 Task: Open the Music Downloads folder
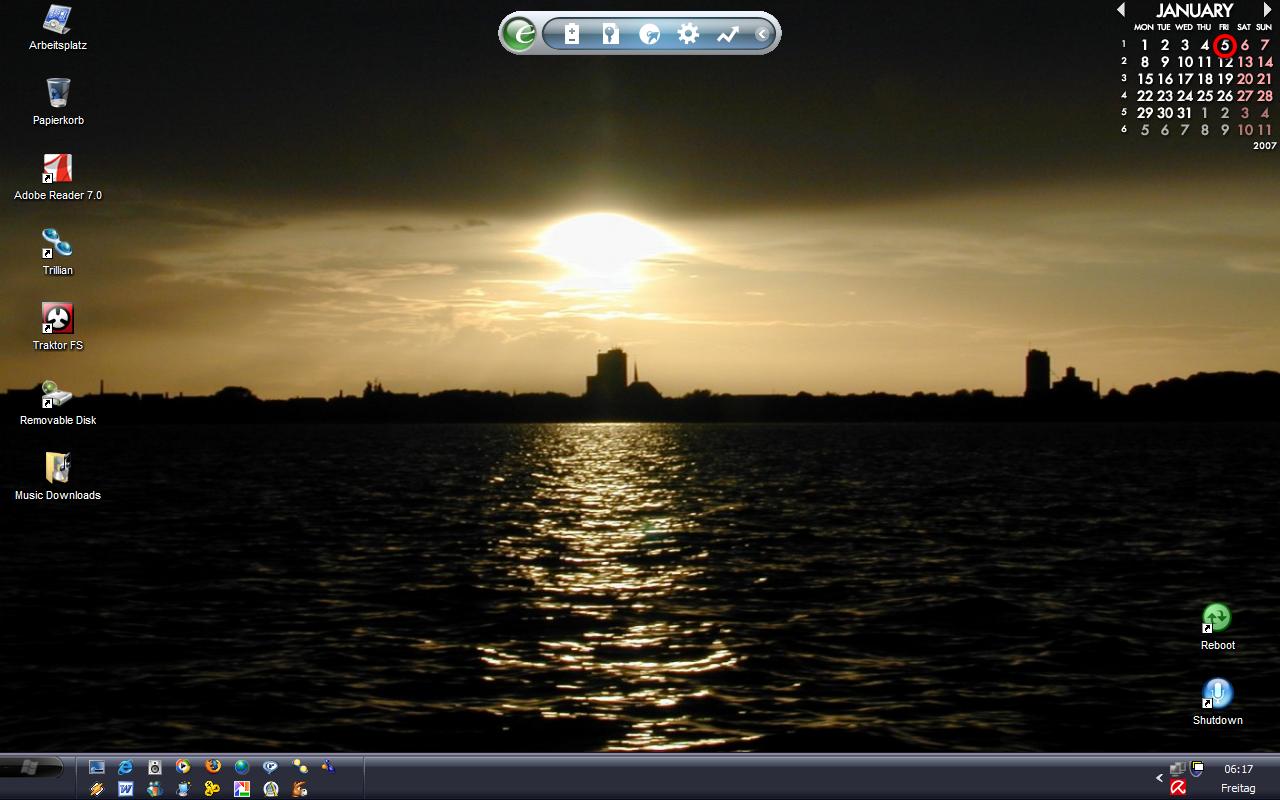pyautogui.click(x=57, y=469)
